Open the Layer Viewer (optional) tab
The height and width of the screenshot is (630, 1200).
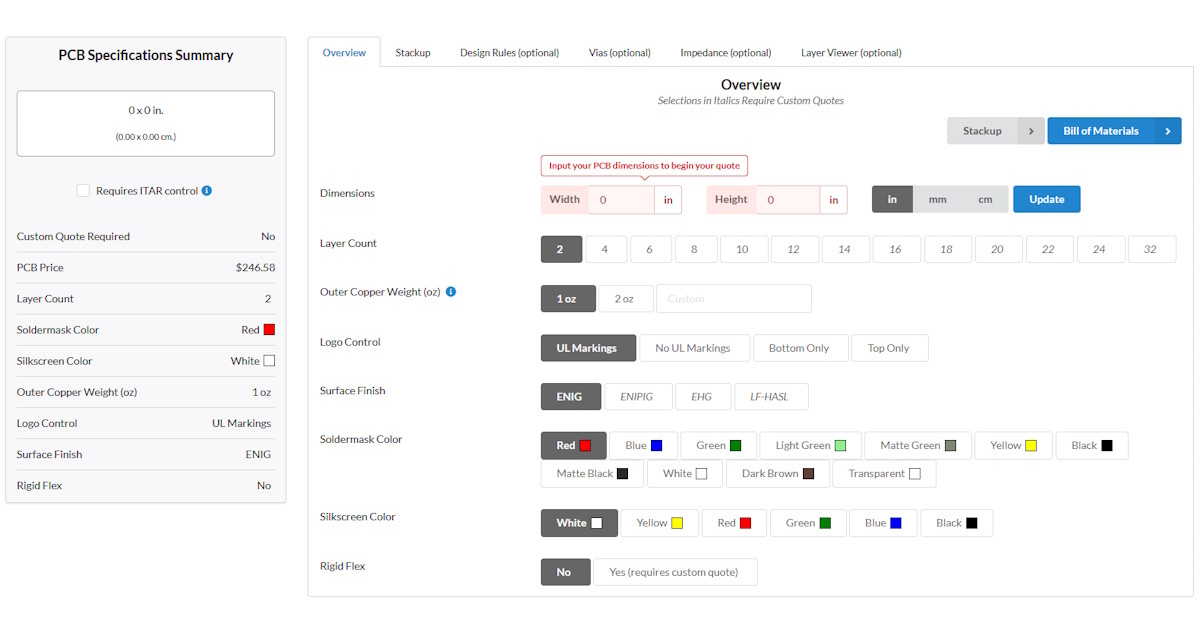(x=851, y=52)
